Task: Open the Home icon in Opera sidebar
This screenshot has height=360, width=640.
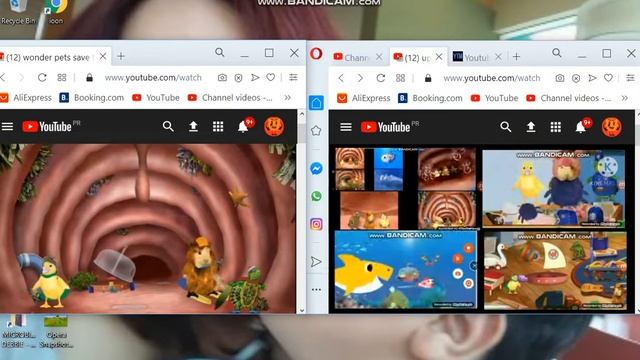Action: (x=316, y=103)
